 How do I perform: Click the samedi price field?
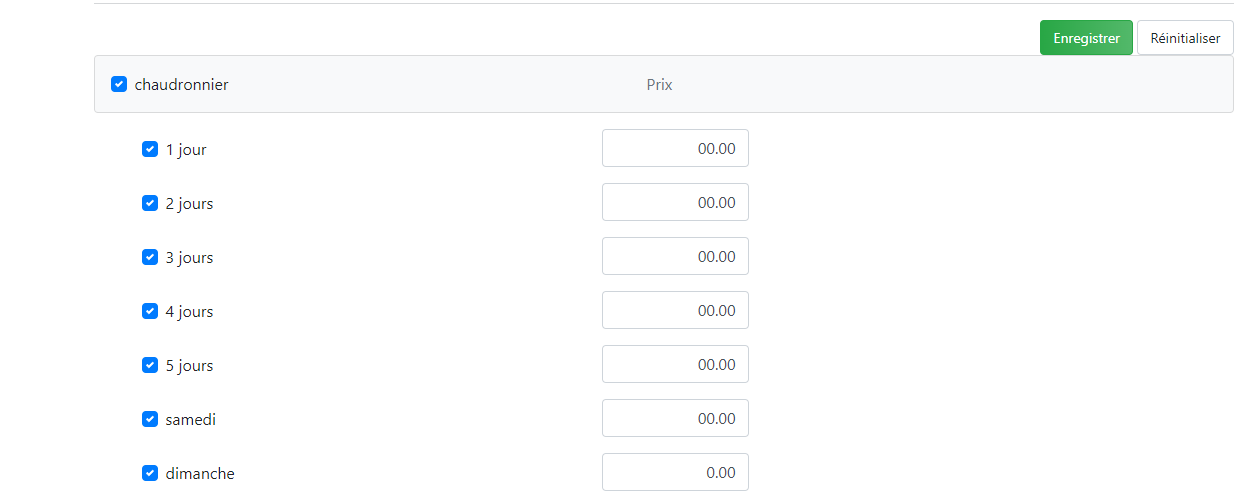675,418
